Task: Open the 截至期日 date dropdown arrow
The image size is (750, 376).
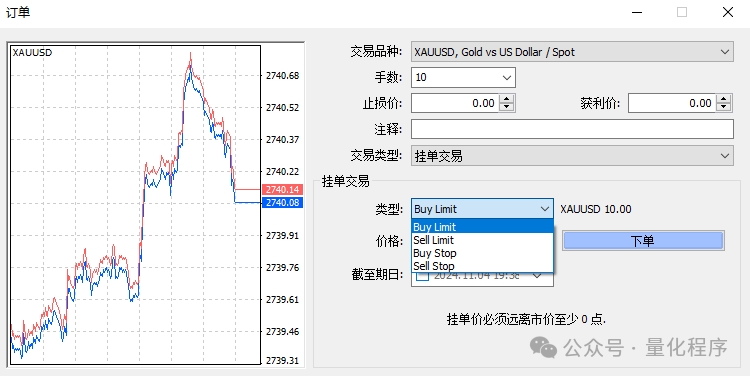Action: (538, 276)
